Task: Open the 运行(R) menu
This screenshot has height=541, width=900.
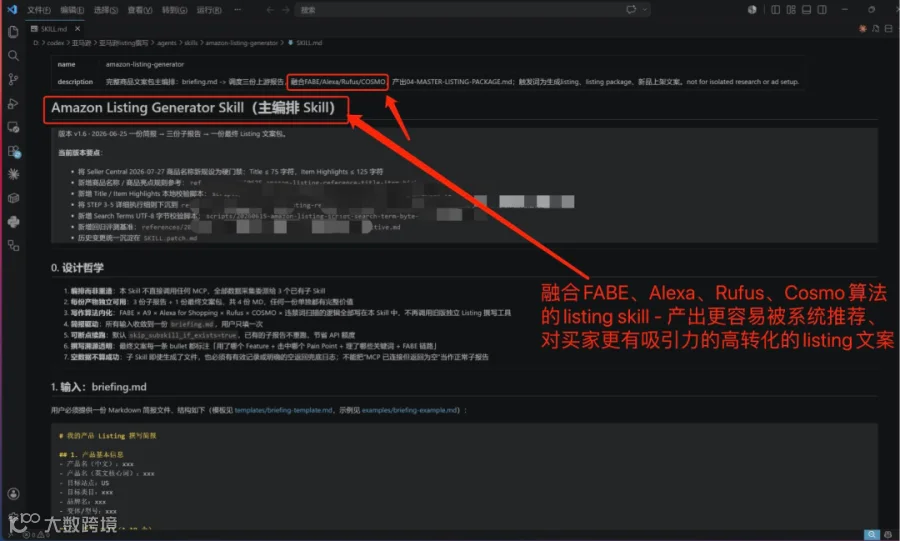Action: pyautogui.click(x=209, y=10)
